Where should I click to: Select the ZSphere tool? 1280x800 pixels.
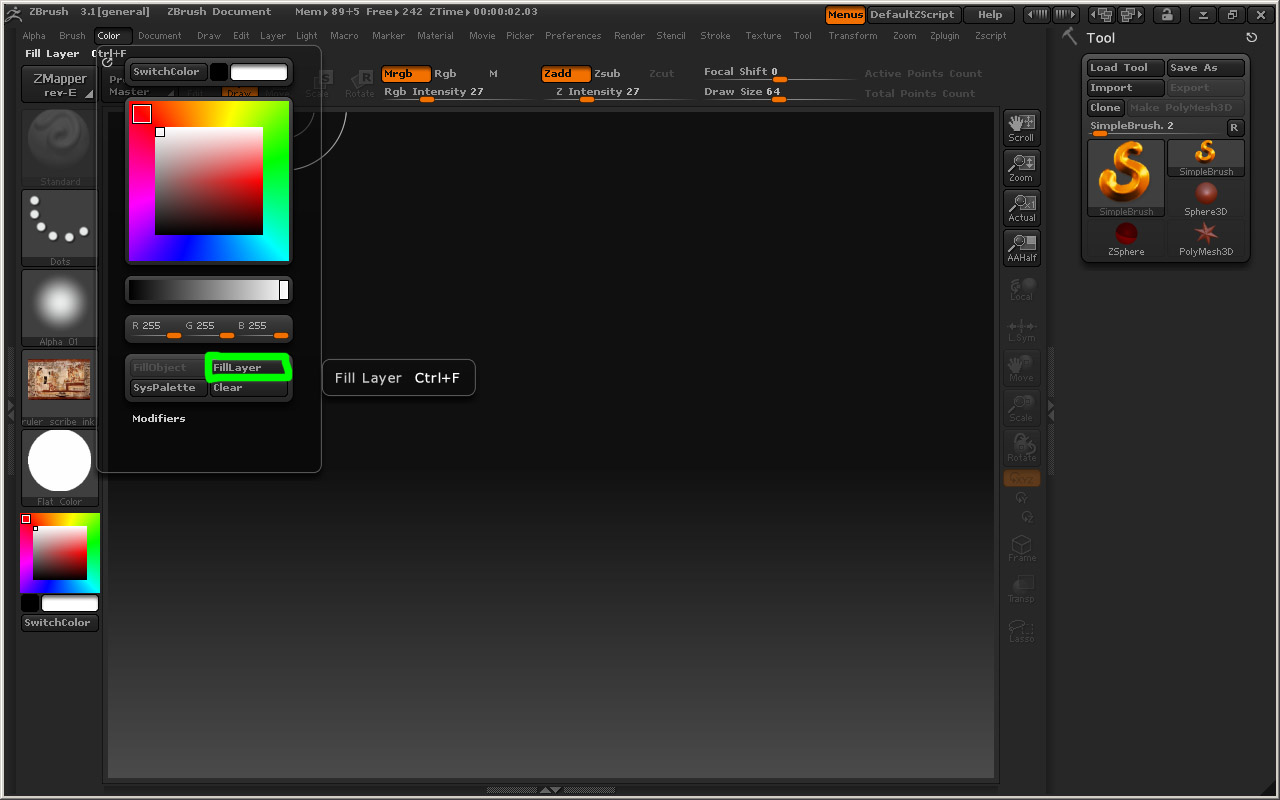point(1126,239)
